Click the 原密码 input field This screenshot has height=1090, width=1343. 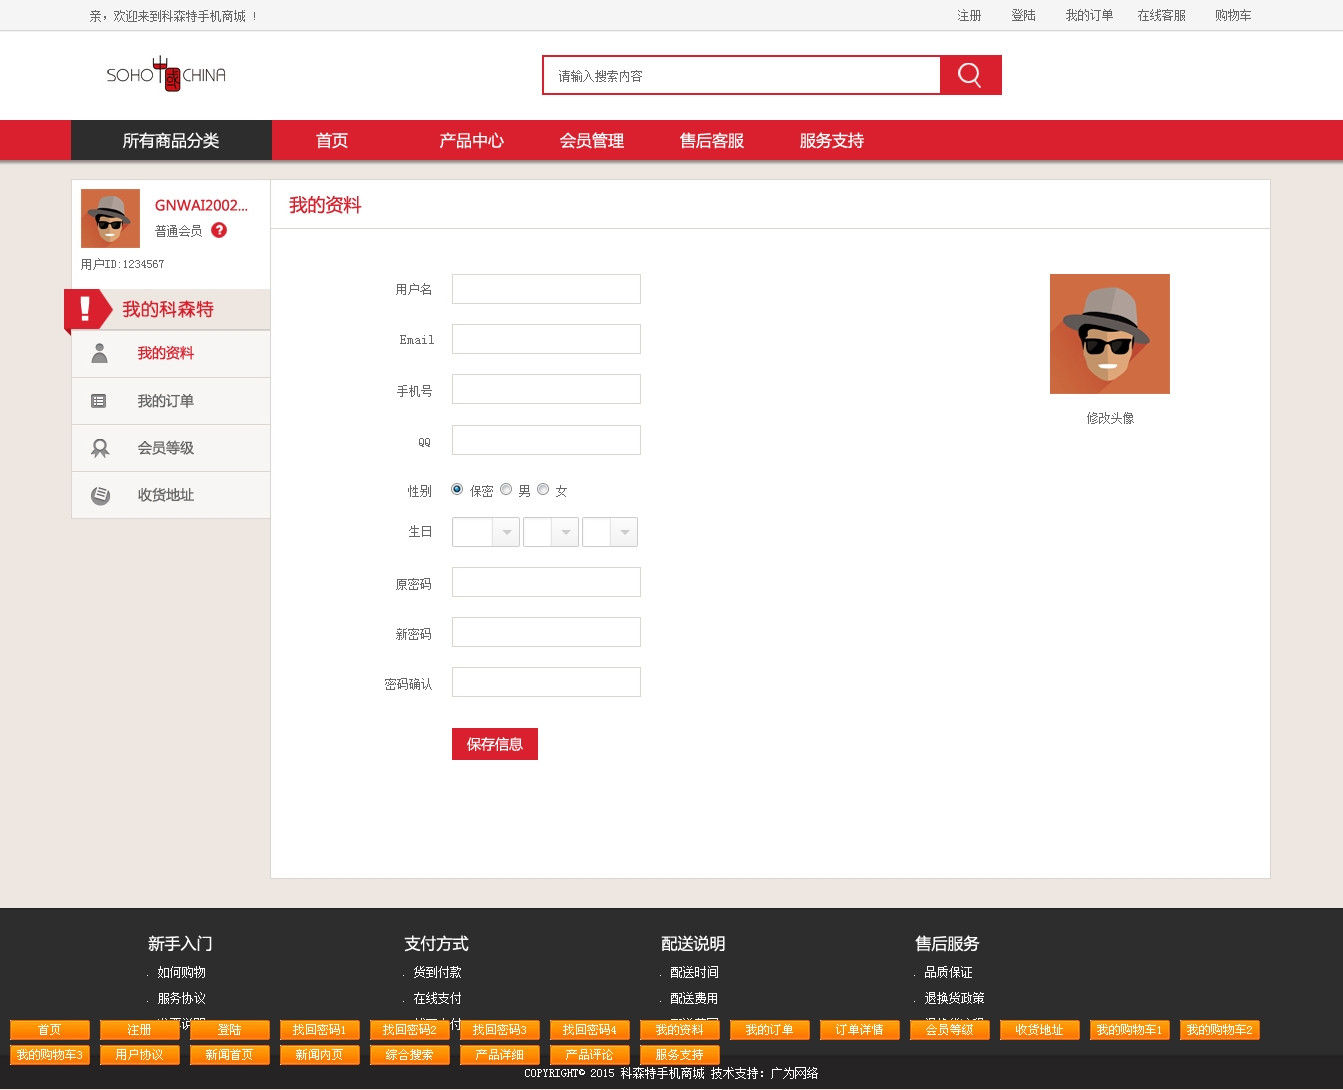[x=546, y=582]
